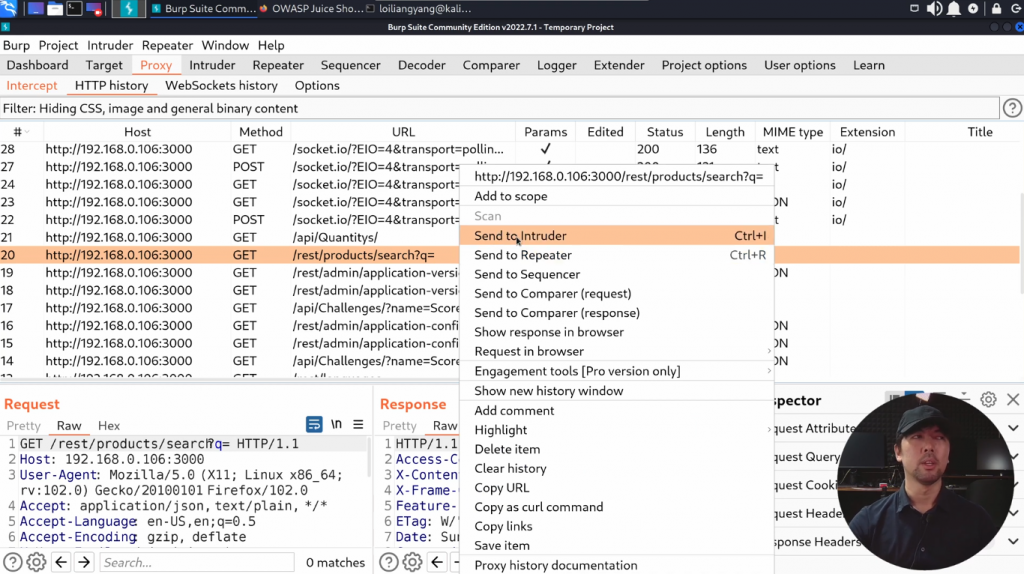The width and height of the screenshot is (1024, 574).
Task: Toggle non-printable characters (\n) in Request panel
Action: [x=337, y=425]
